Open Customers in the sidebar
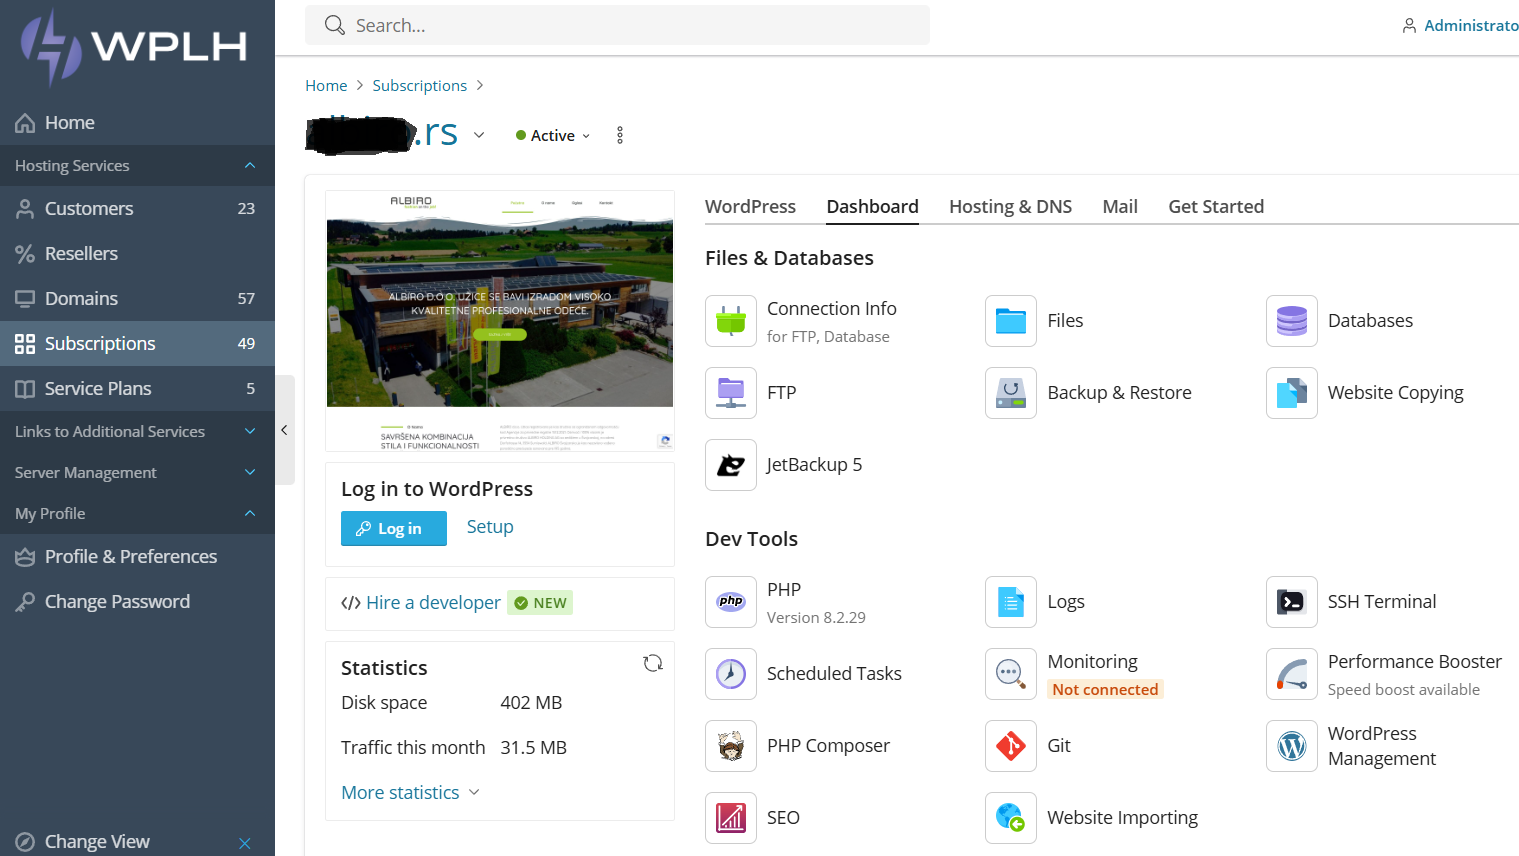This screenshot has width=1519, height=856. pyautogui.click(x=137, y=208)
